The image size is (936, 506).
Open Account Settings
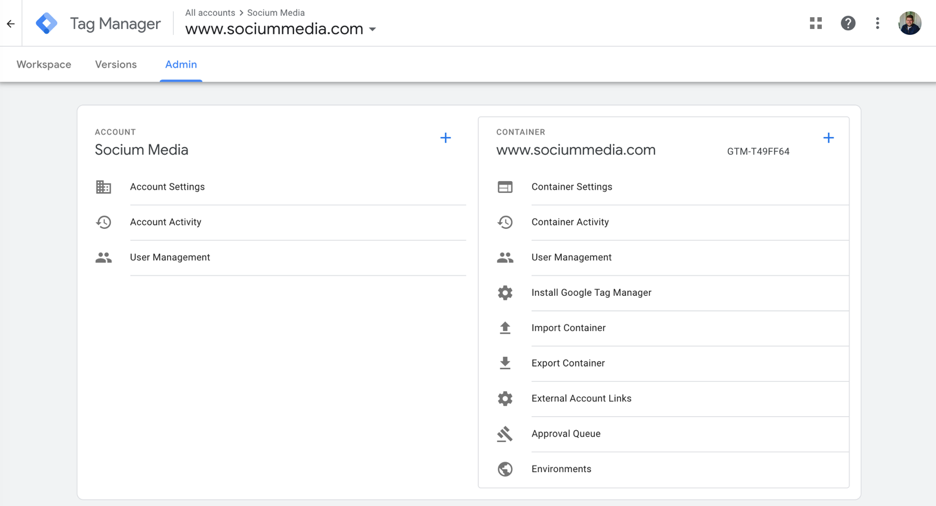pos(167,187)
